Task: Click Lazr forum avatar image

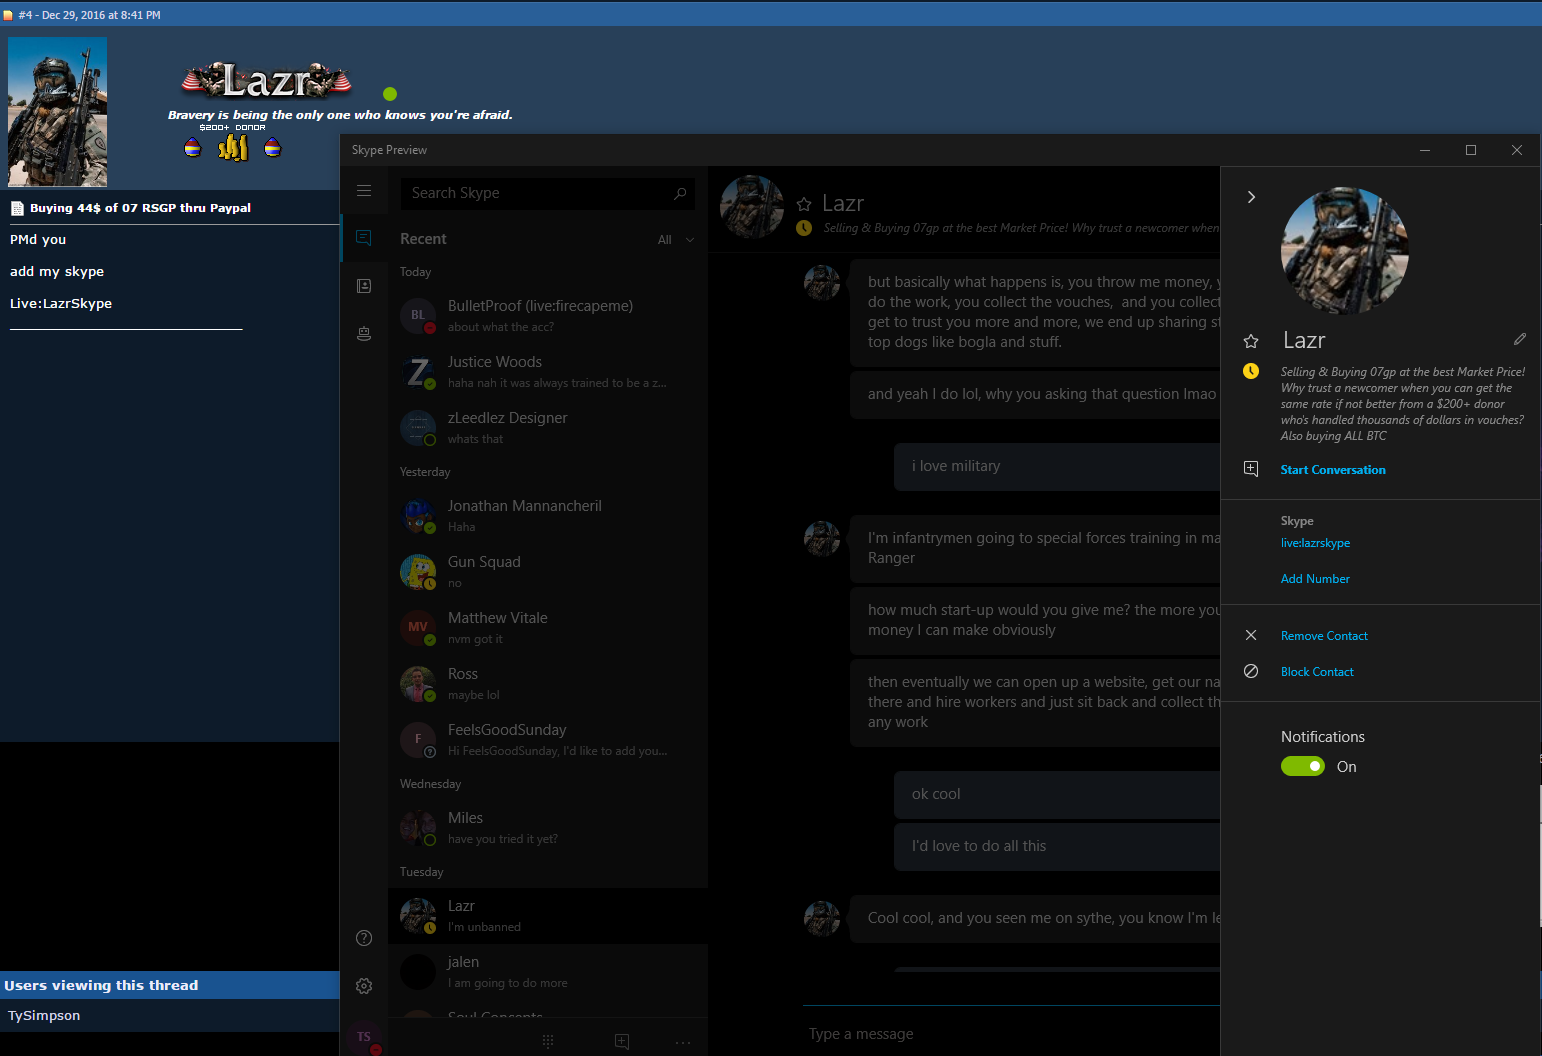Action: tap(58, 112)
